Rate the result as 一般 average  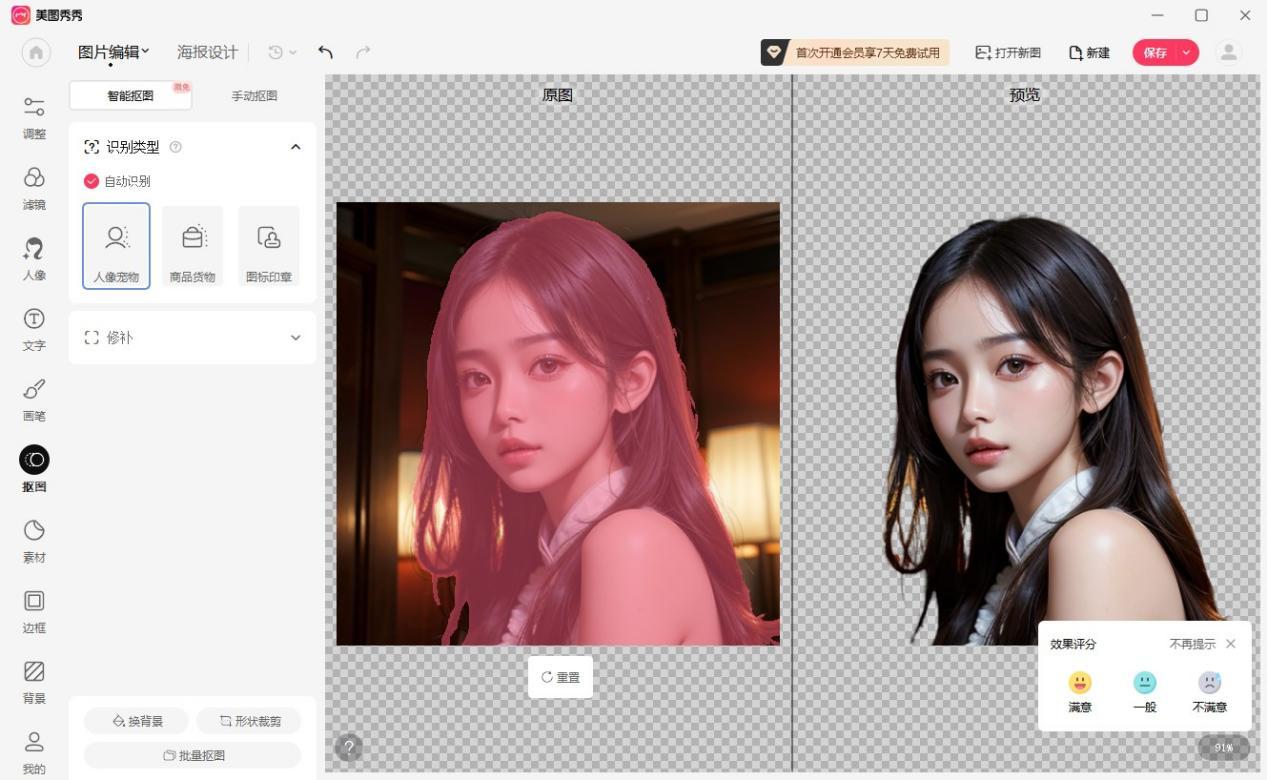tap(1145, 691)
